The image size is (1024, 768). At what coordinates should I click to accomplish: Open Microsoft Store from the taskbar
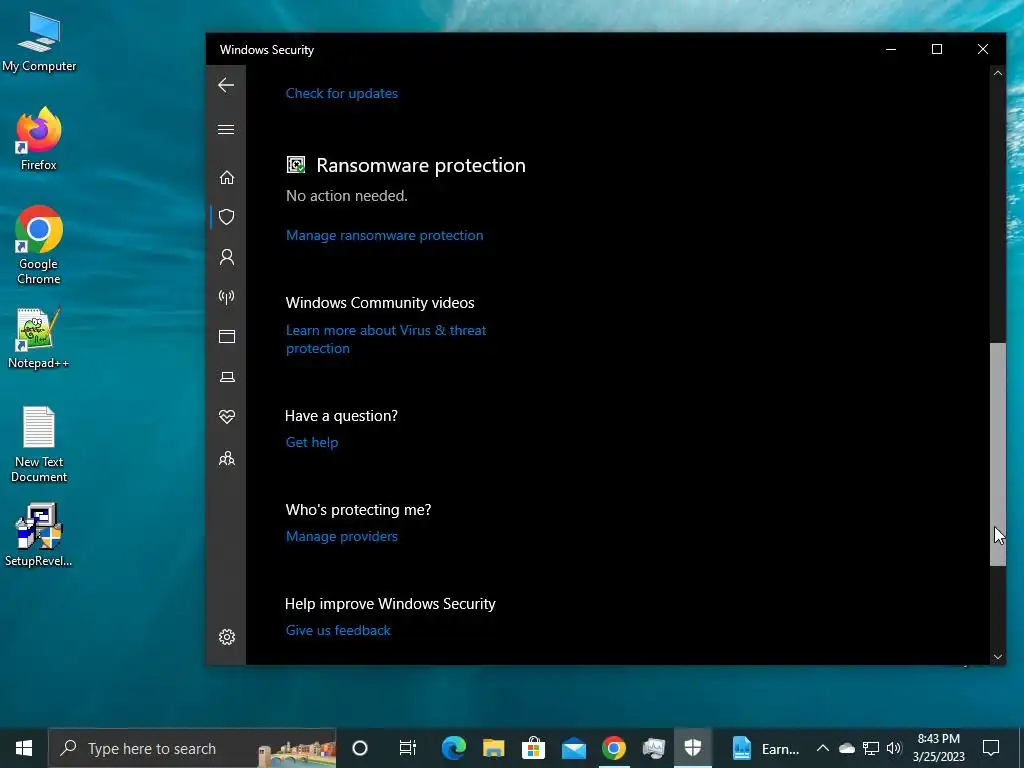coord(534,748)
